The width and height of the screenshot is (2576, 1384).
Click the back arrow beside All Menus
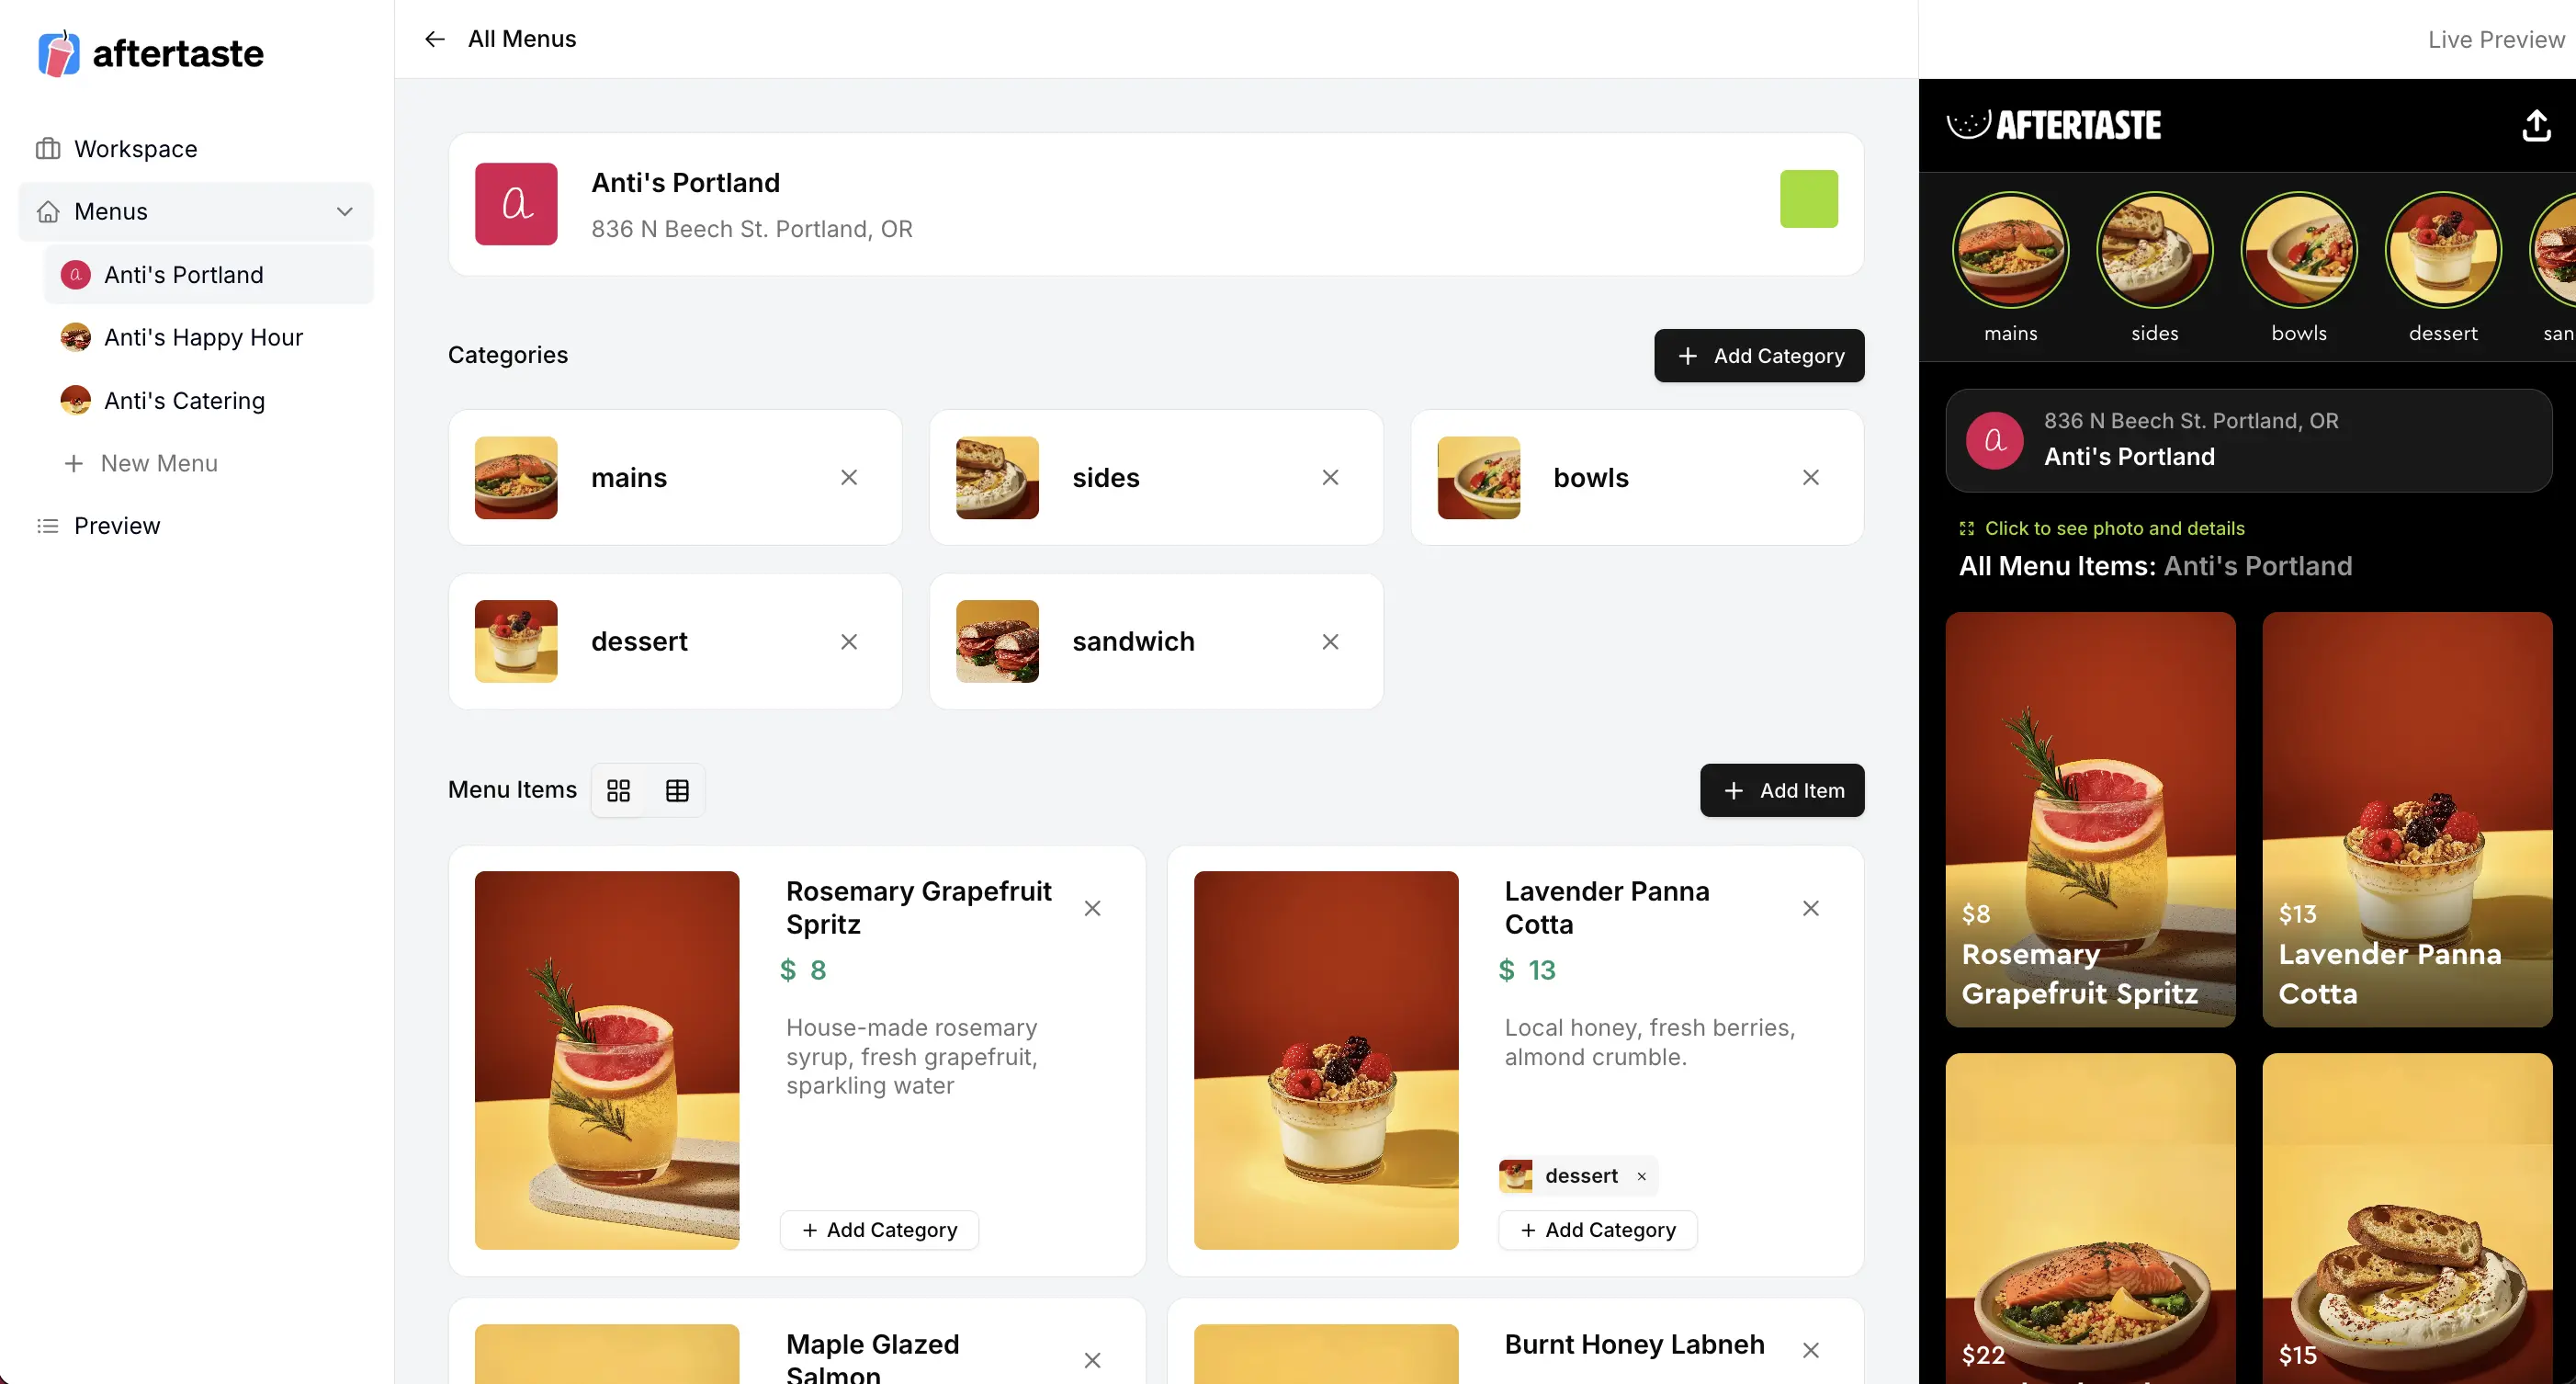click(x=434, y=39)
